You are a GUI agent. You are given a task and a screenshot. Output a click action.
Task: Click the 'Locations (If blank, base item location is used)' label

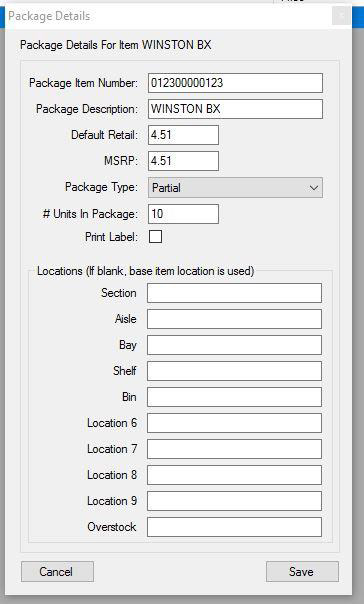click(x=146, y=271)
